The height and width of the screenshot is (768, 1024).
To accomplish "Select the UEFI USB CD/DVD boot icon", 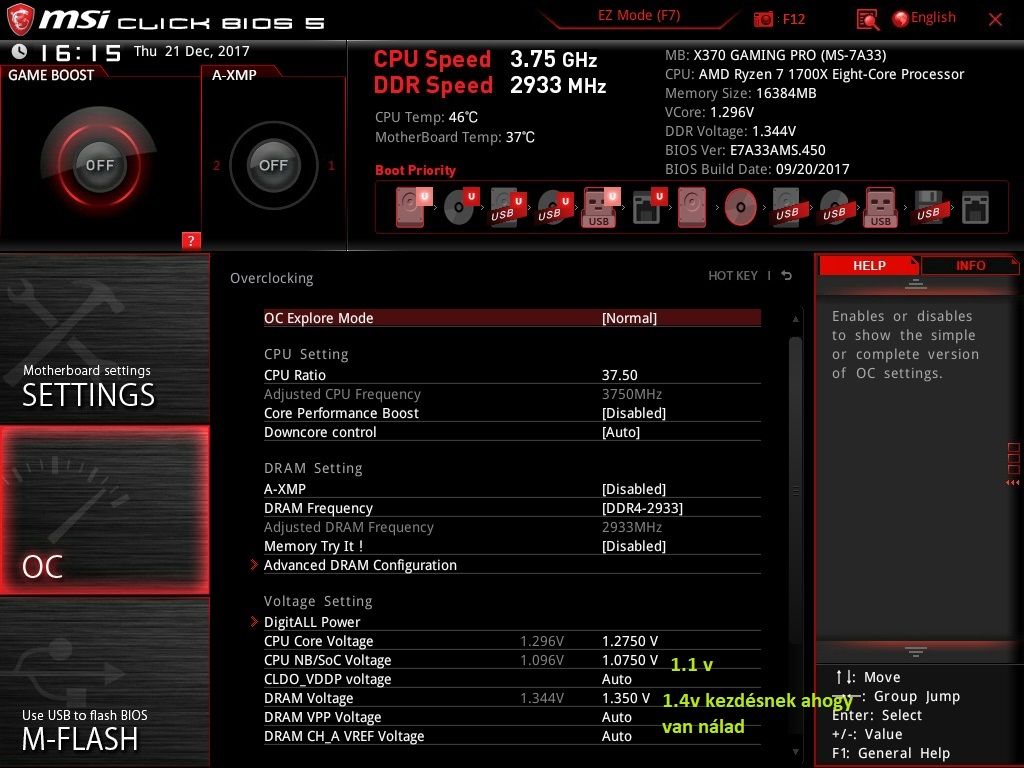I will point(554,207).
